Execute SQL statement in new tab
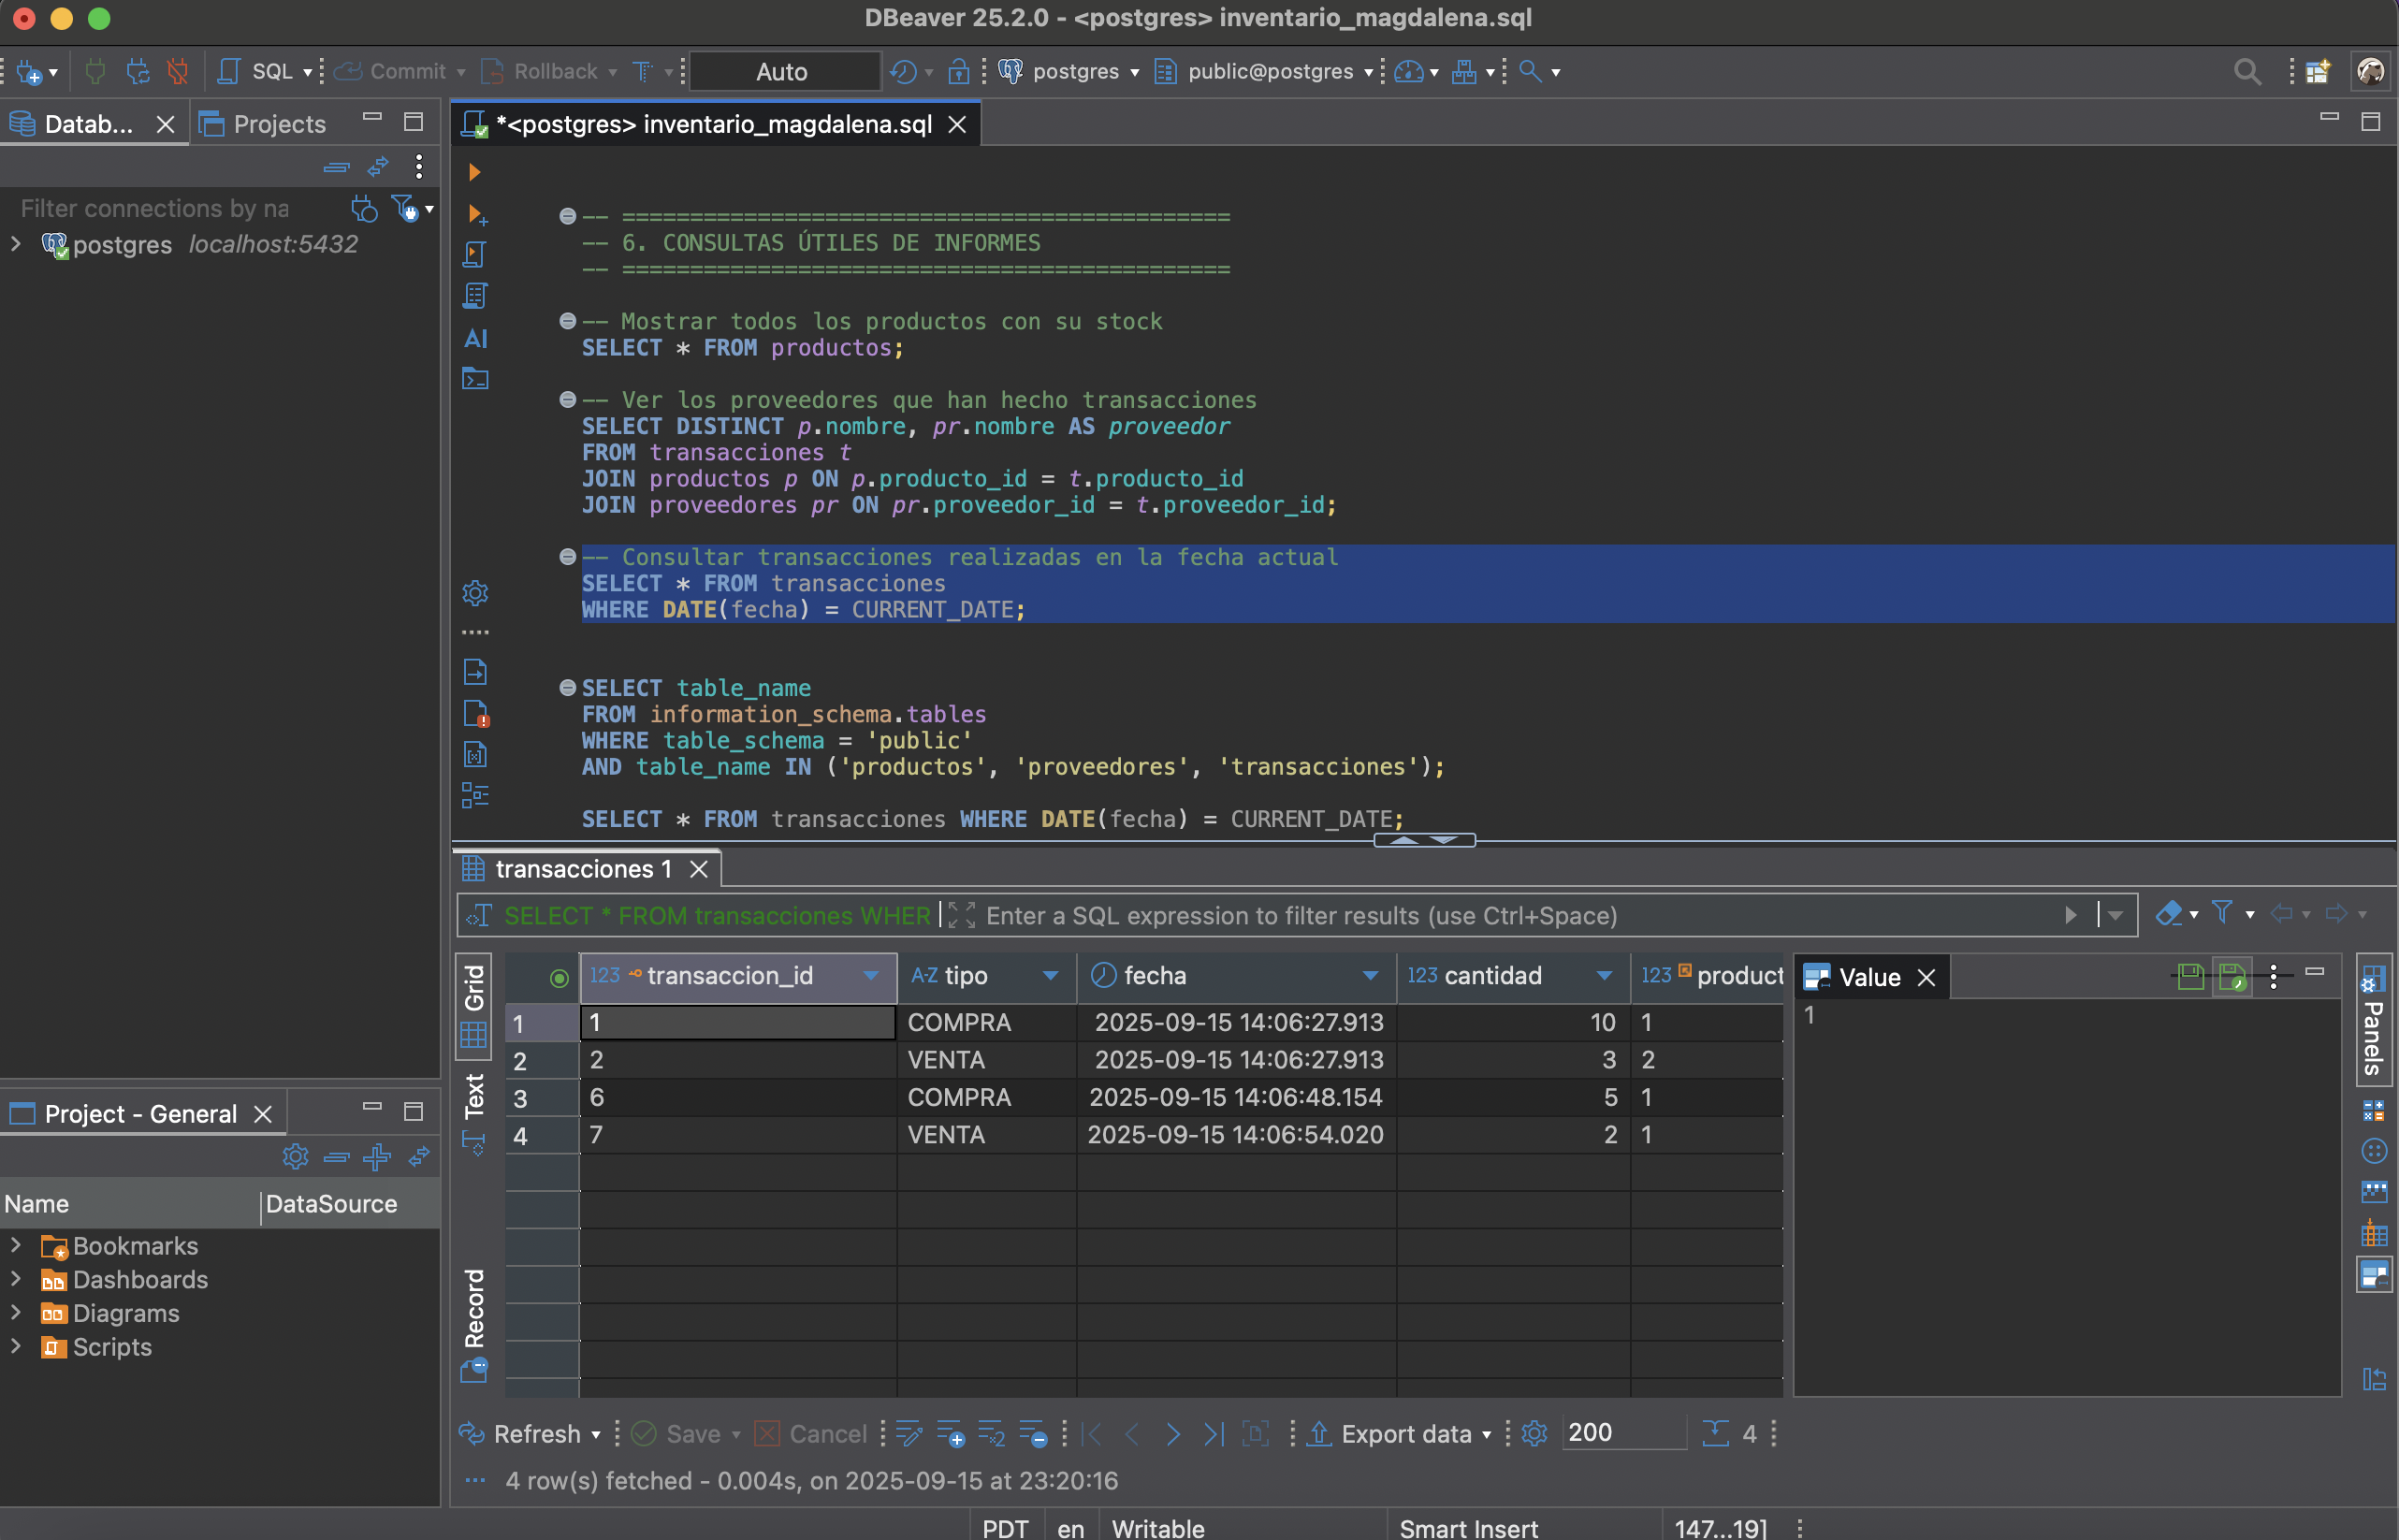Screen dimensions: 2399x1540 coord(476,214)
